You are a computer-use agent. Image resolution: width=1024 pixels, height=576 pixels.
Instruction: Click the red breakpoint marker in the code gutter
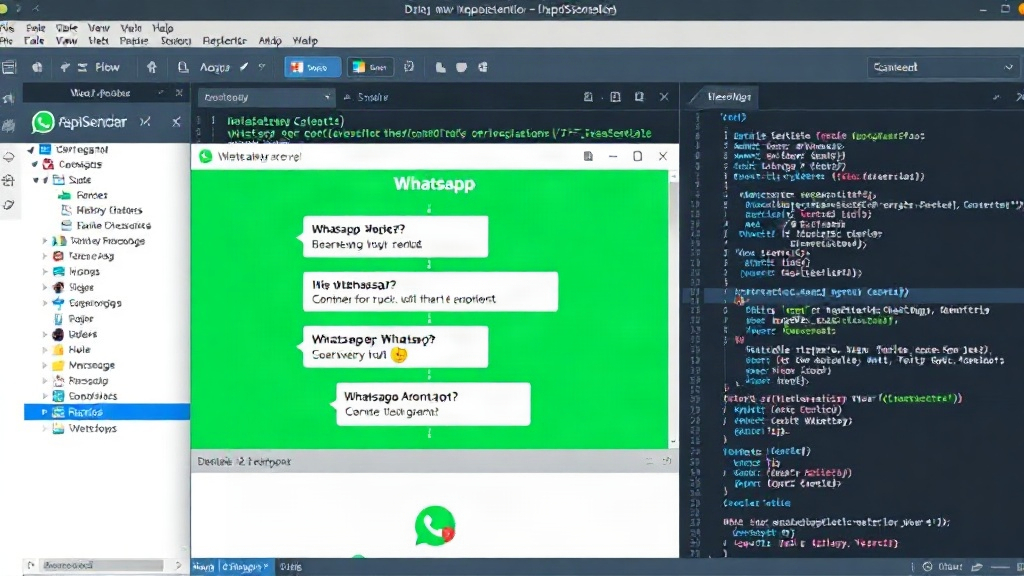[739, 301]
